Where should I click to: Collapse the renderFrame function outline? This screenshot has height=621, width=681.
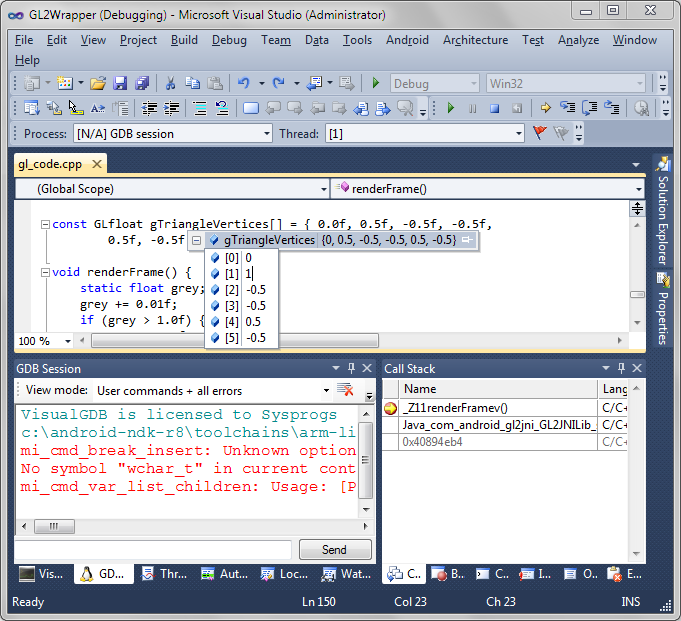[45, 272]
